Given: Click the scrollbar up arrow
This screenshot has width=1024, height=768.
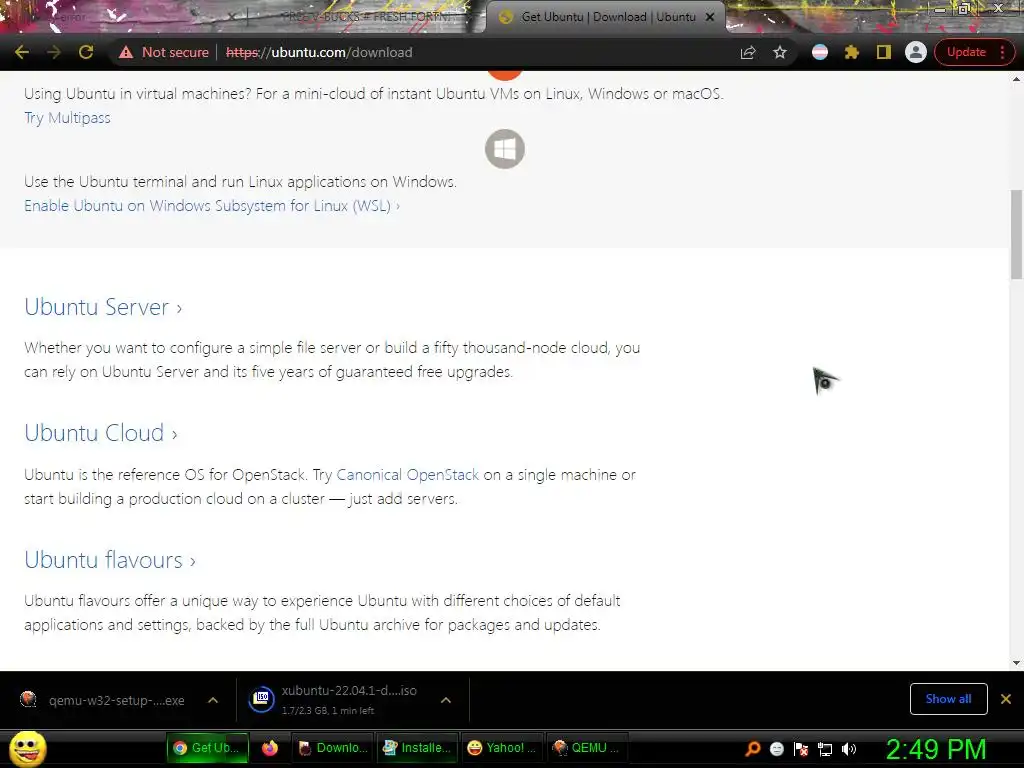Looking at the screenshot, I should 1016,79.
